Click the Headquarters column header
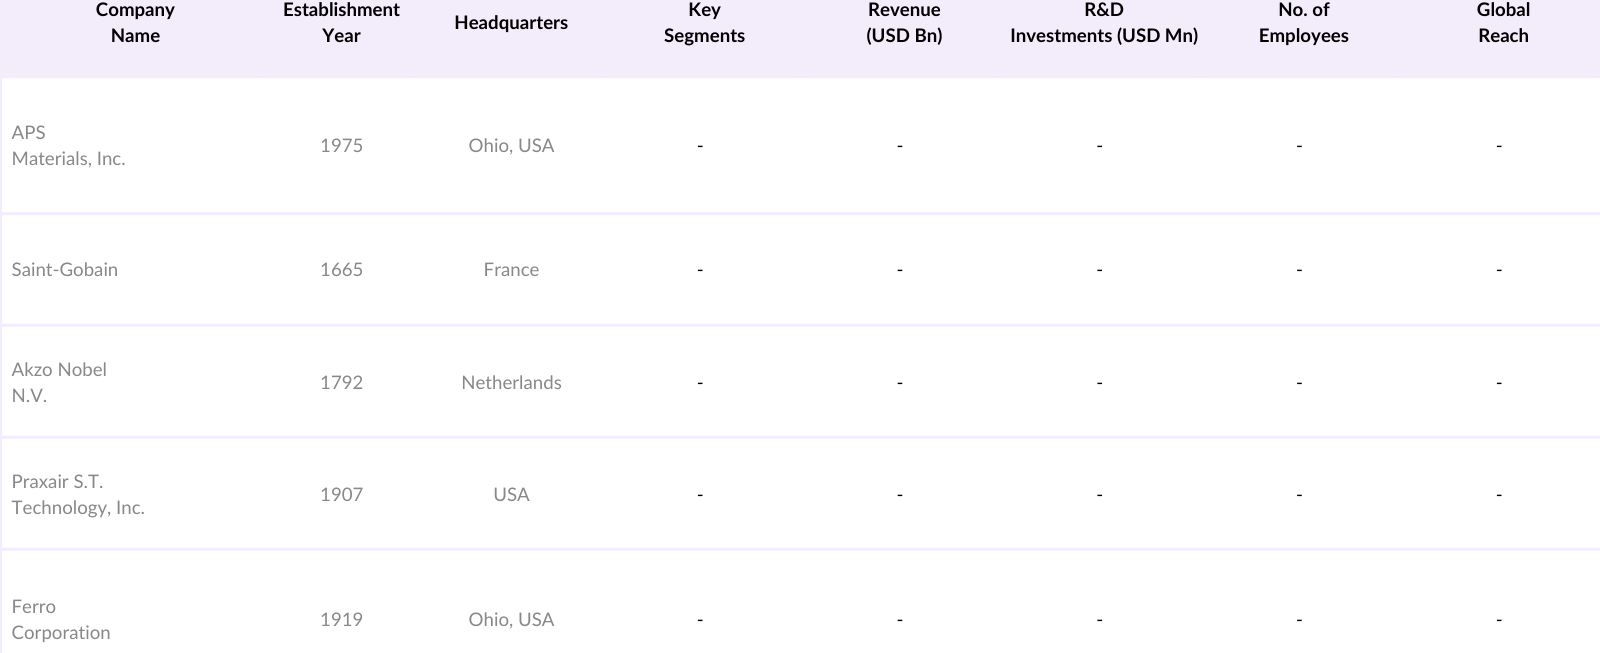1600x653 pixels. [511, 23]
